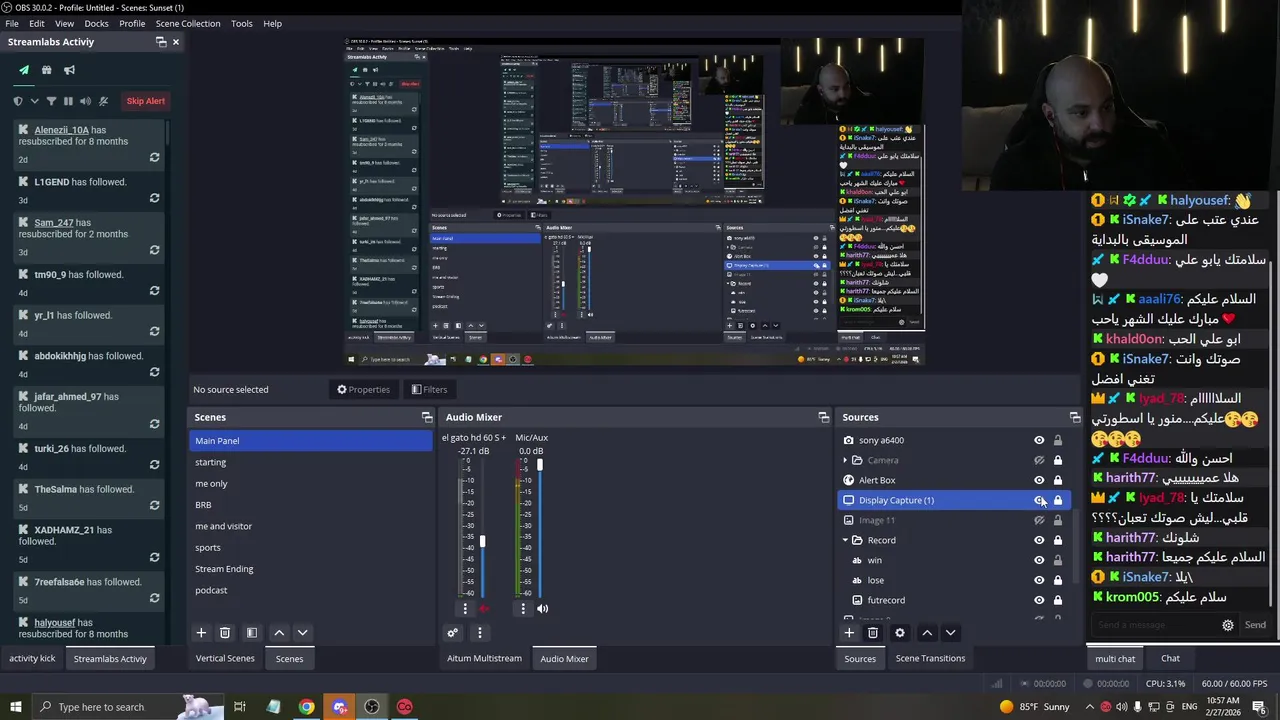The height and width of the screenshot is (720, 1280).
Task: Unlock the Display Capture (1) source
Action: click(1058, 500)
